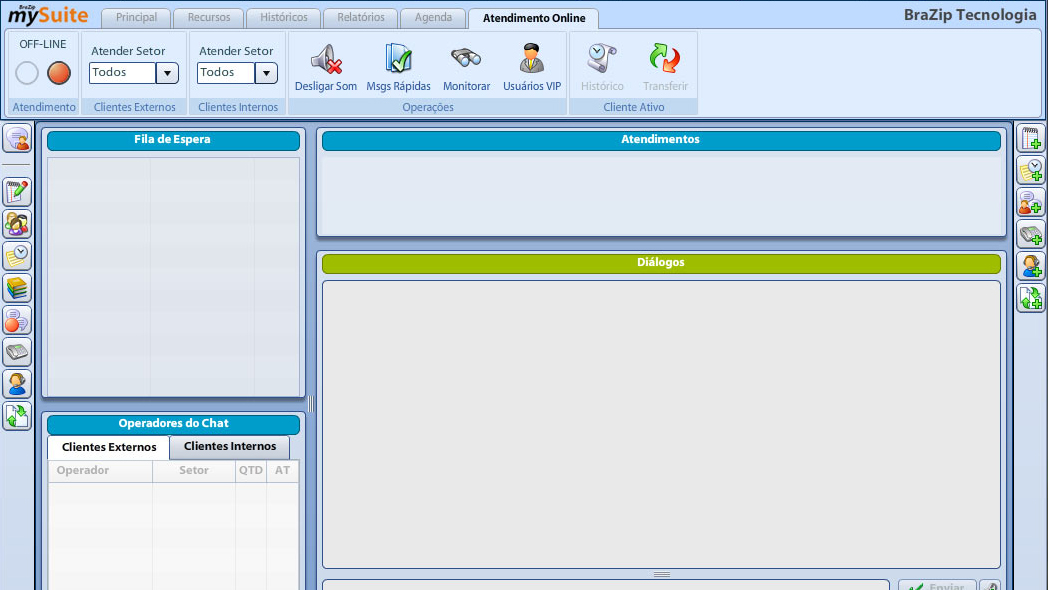Click the Setor column header
1048x590 pixels.
pyautogui.click(x=194, y=470)
